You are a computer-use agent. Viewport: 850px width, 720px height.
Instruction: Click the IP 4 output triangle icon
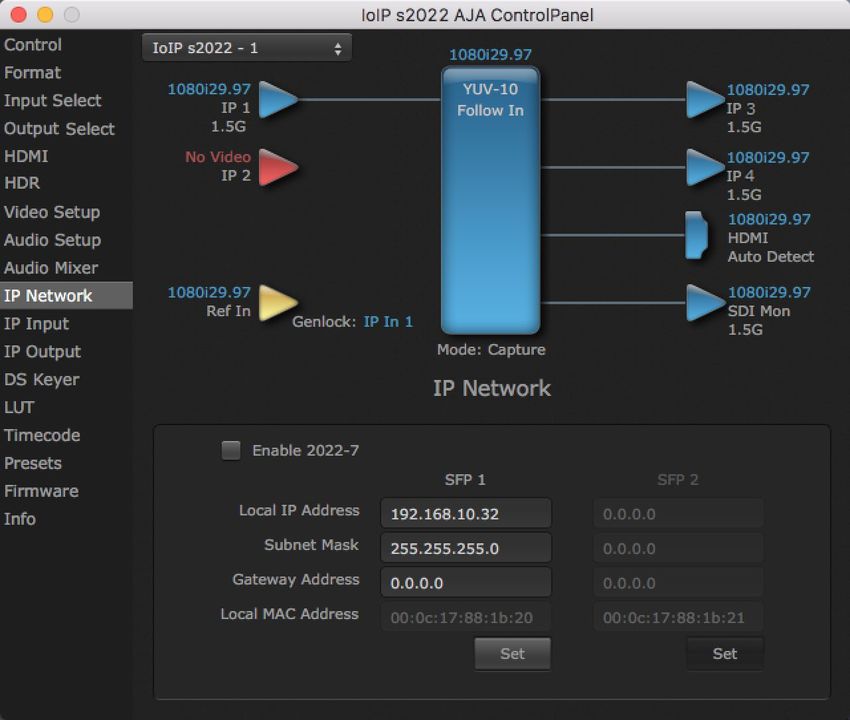tap(705, 168)
